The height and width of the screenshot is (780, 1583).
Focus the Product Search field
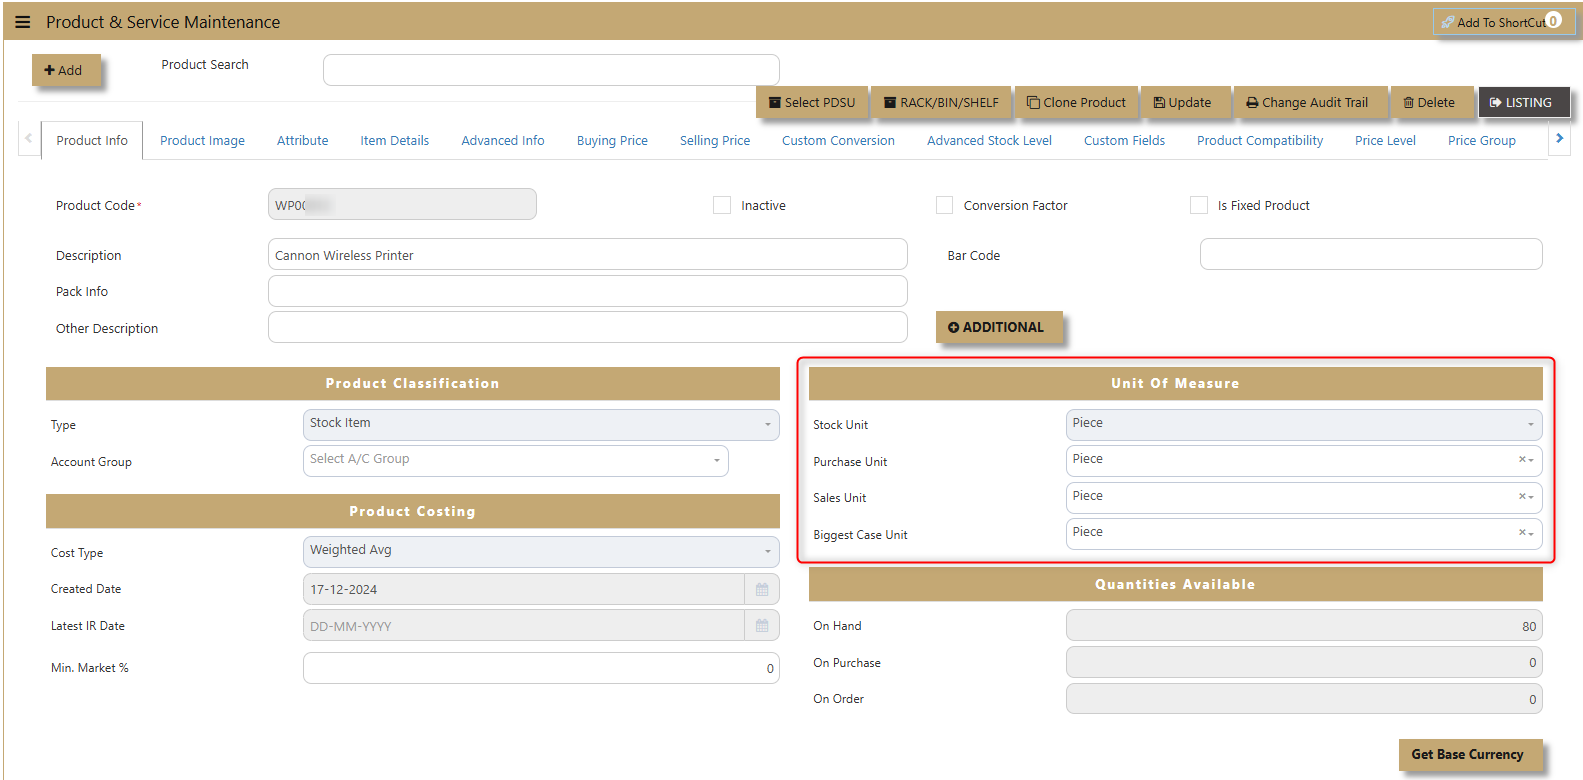[x=551, y=70]
